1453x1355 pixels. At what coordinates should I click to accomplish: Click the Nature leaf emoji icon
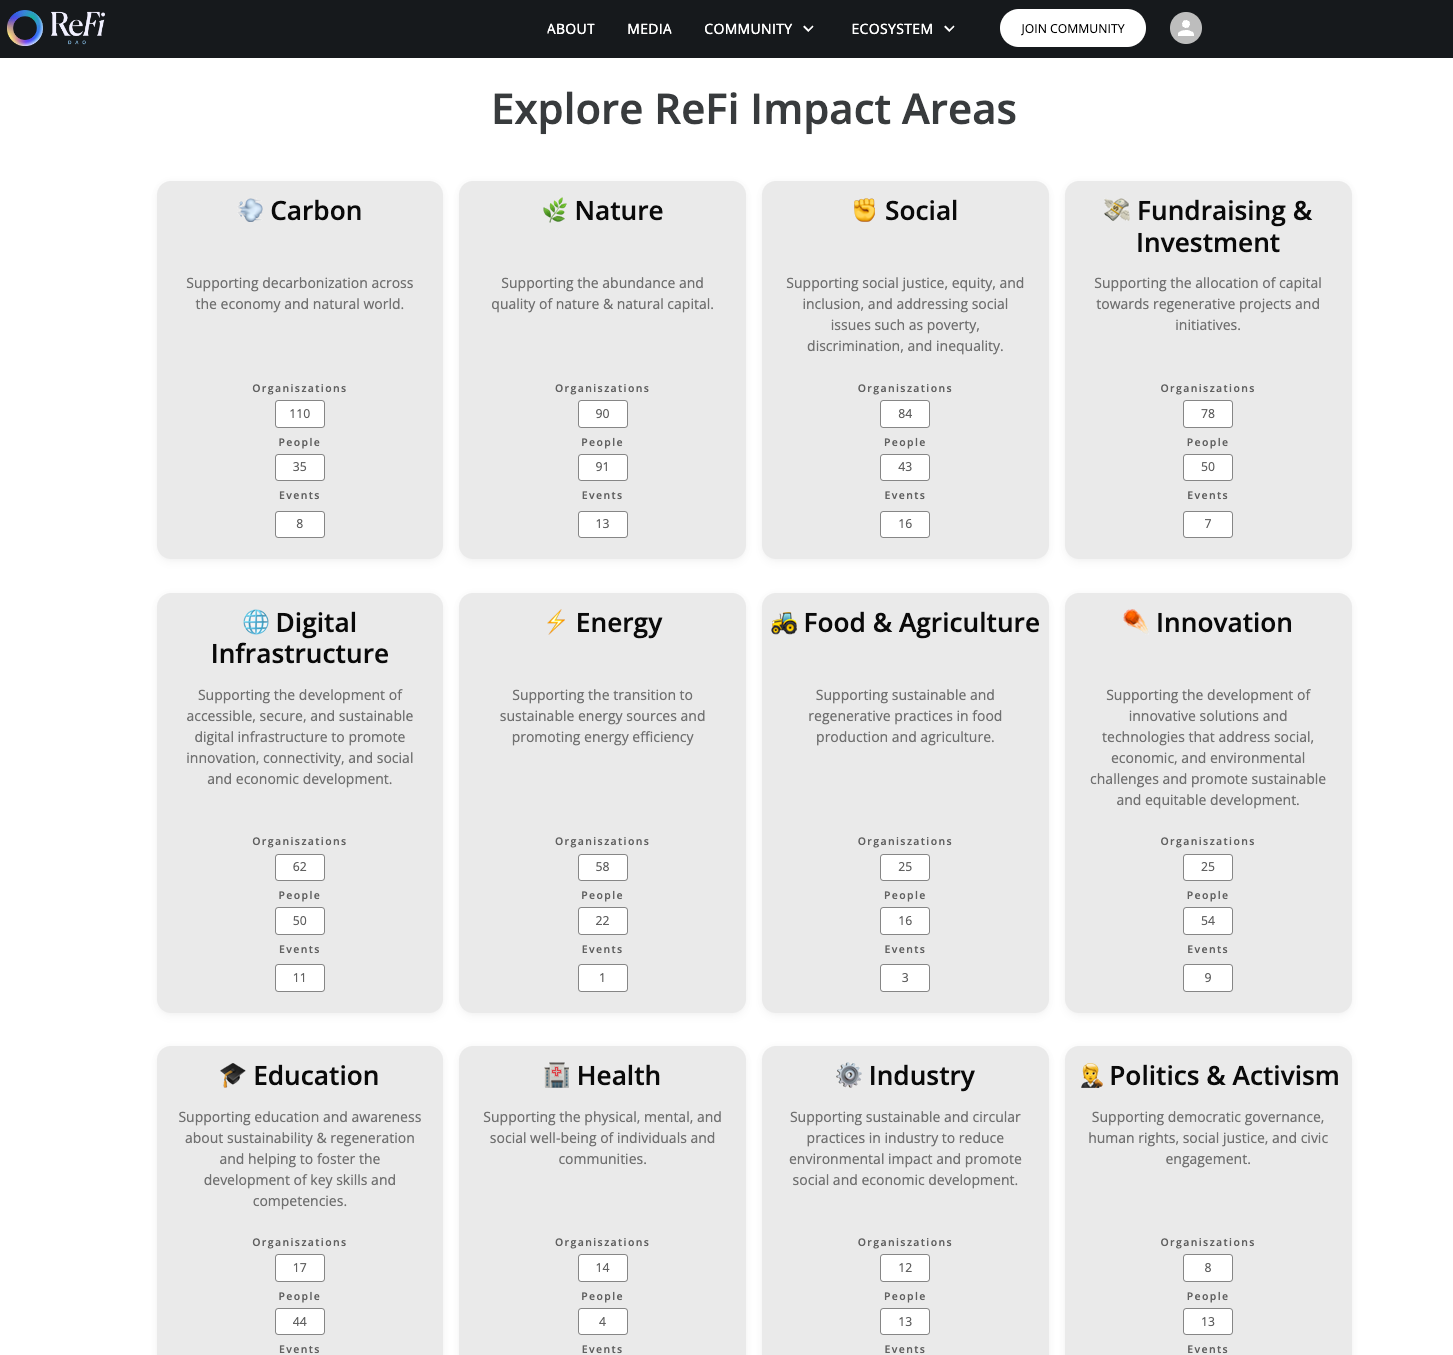point(554,210)
